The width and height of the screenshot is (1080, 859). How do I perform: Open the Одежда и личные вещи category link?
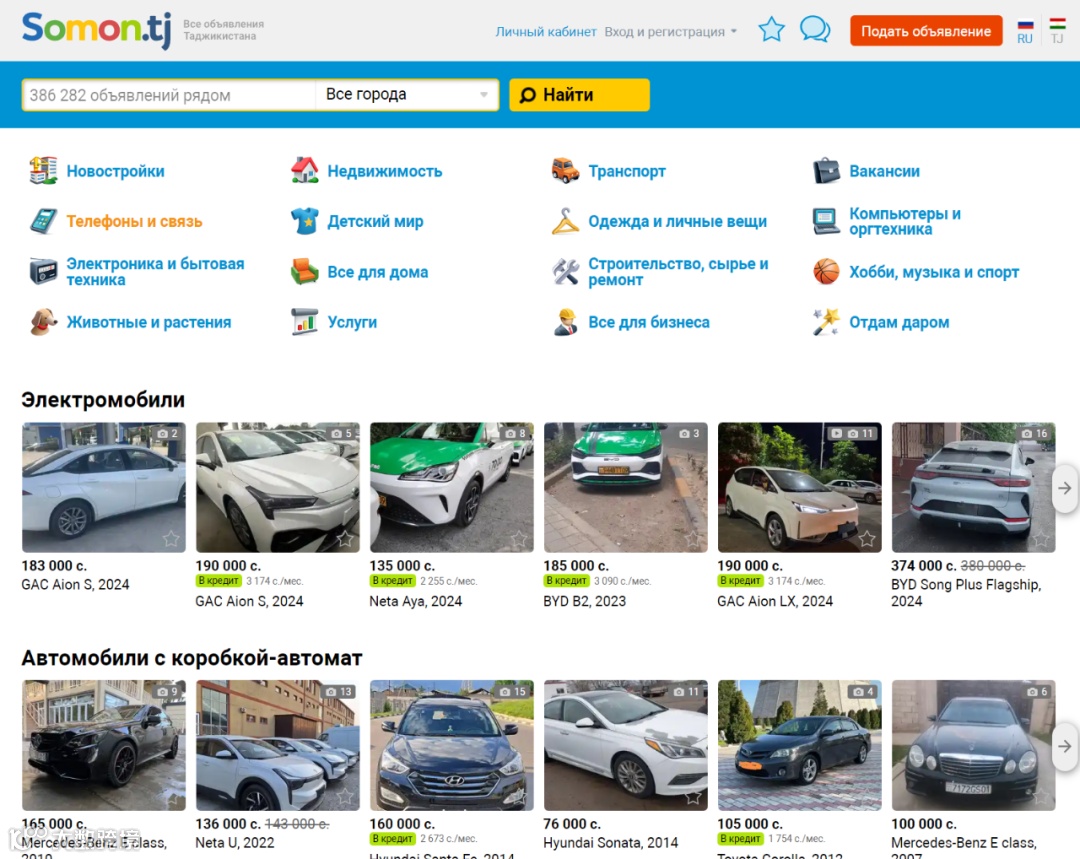point(678,221)
